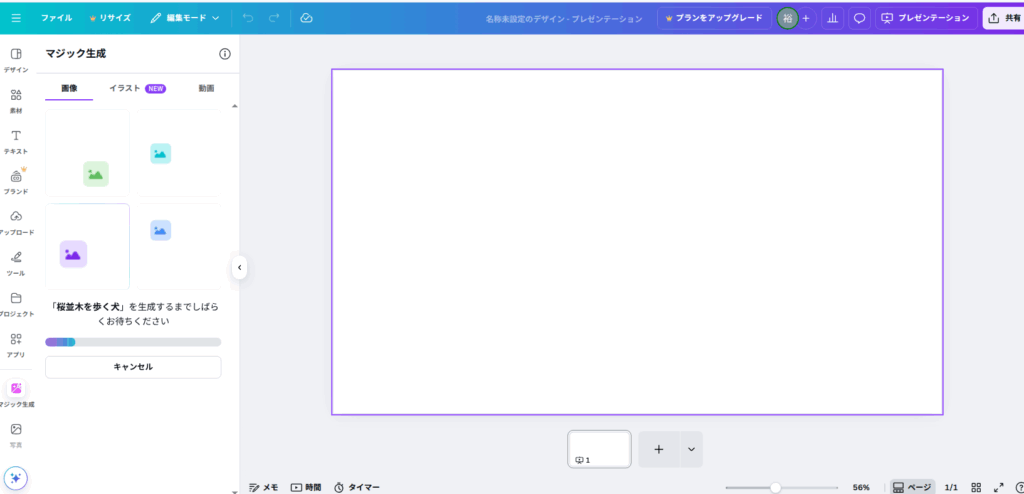Click the panel scrollbar up arrow
Image resolution: width=1024 pixels, height=494 pixels.
(234, 106)
